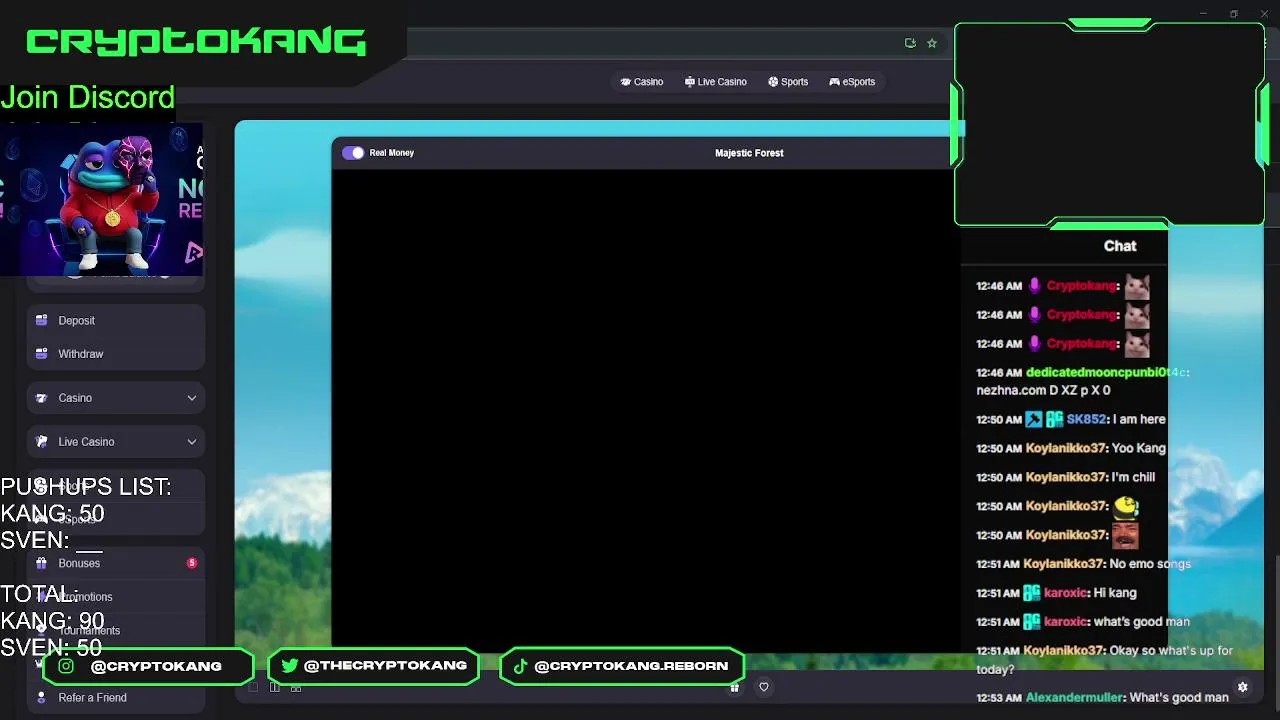The image size is (1280, 720).
Task: Open the eSports tab in top navigation
Action: pyautogui.click(x=852, y=82)
